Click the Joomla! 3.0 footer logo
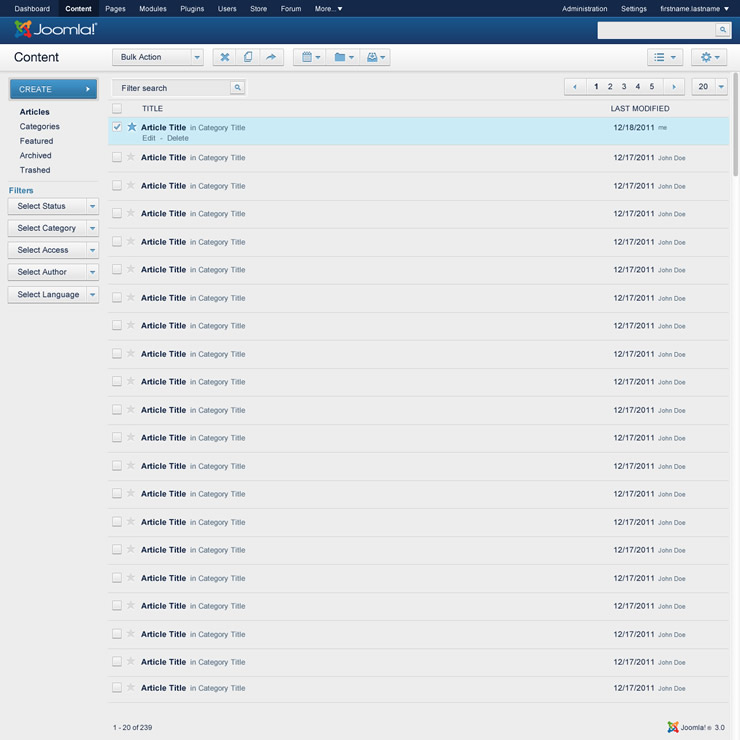Viewport: 740px width, 740px height. pos(696,727)
